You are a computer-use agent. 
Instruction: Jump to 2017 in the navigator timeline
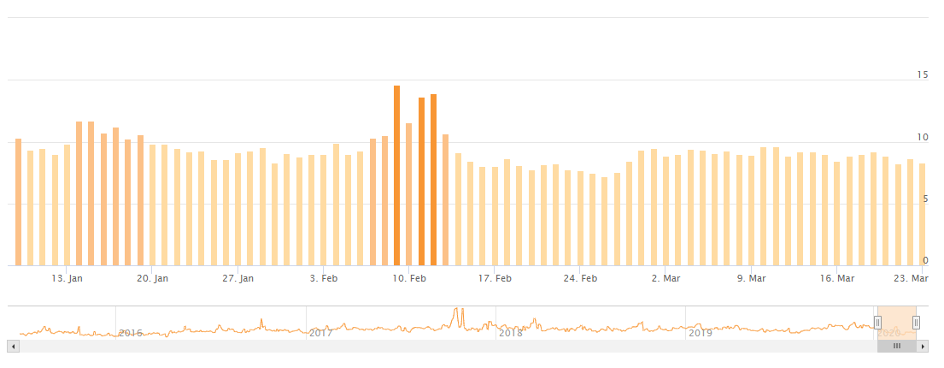[320, 332]
